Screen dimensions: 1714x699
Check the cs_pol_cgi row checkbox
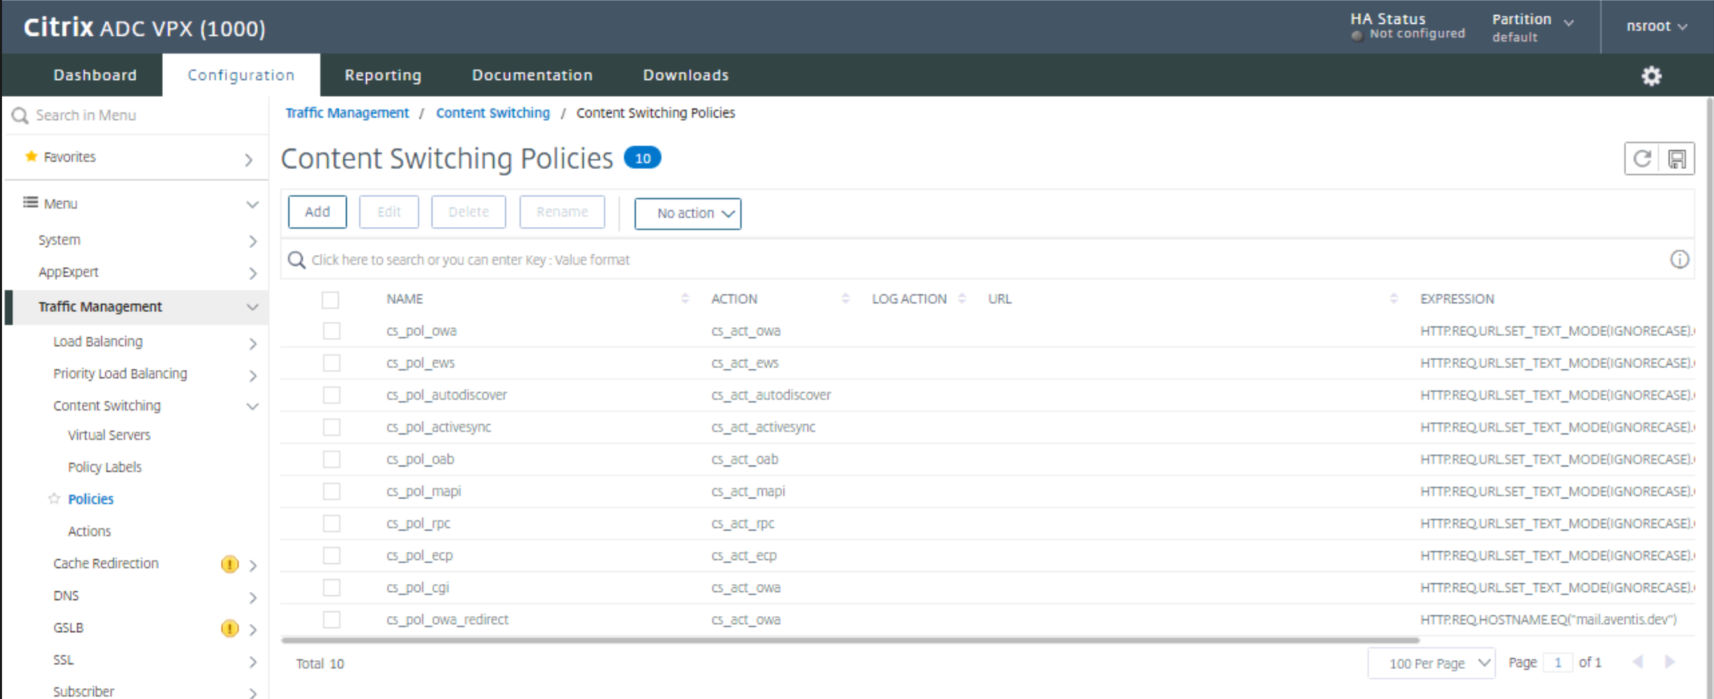(331, 587)
